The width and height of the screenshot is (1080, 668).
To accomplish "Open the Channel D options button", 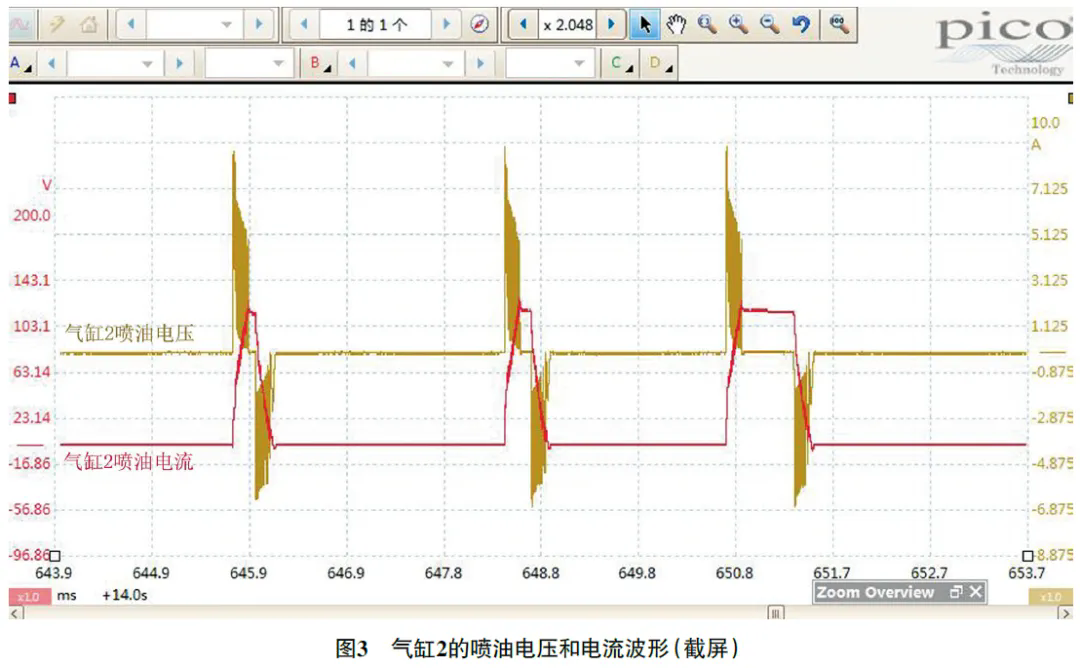I will [x=659, y=64].
